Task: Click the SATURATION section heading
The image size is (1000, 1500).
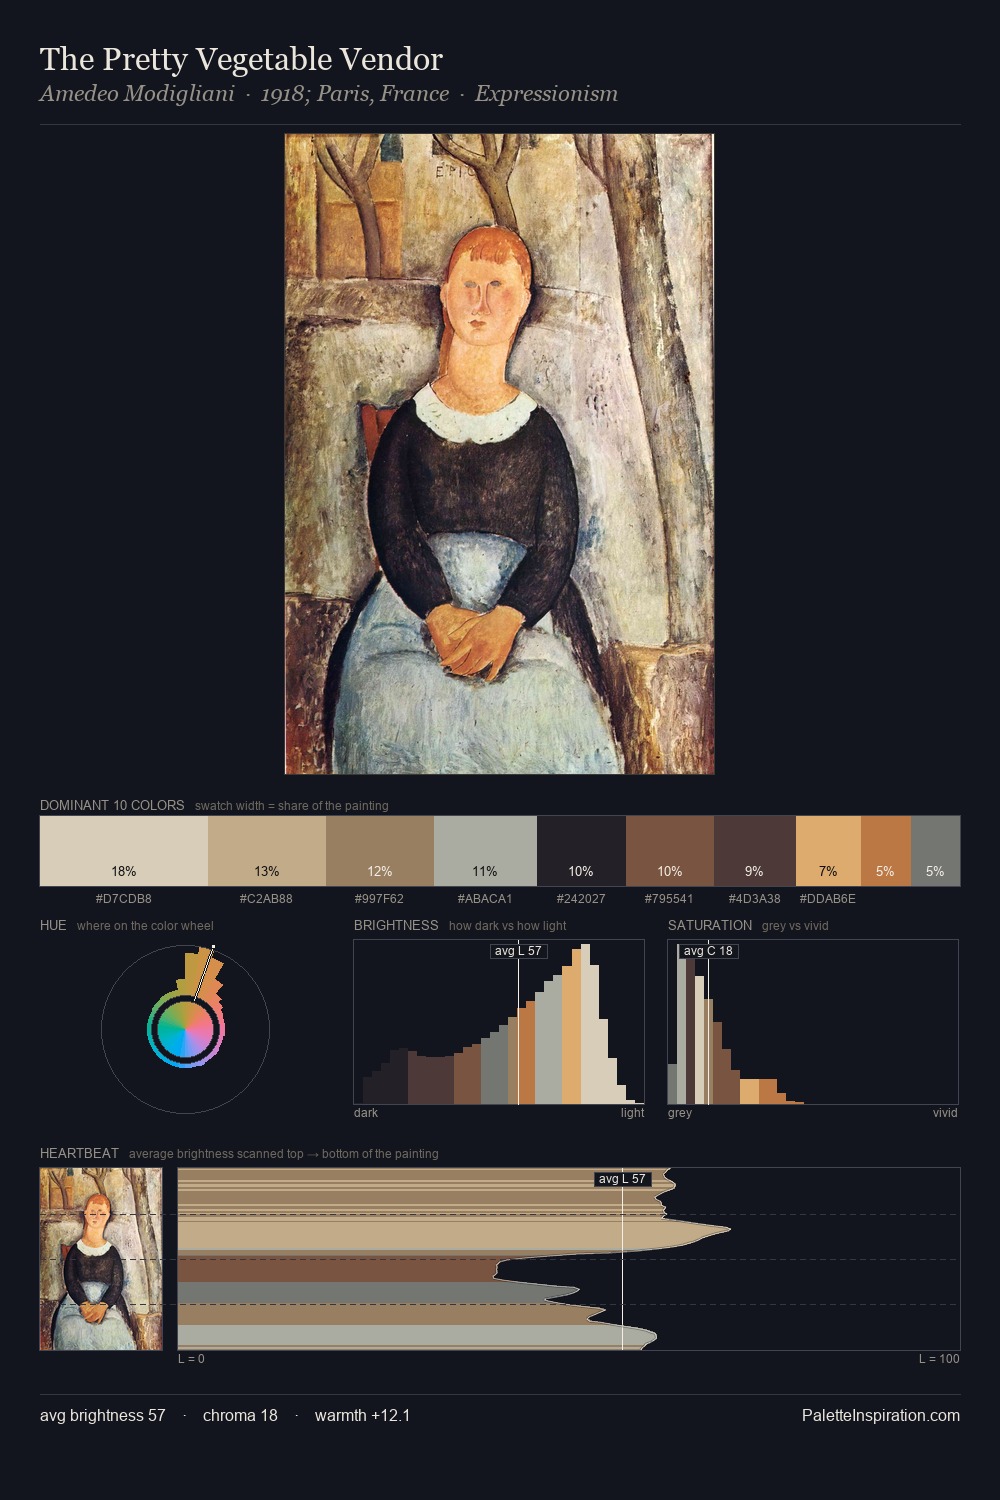Action: pos(710,925)
